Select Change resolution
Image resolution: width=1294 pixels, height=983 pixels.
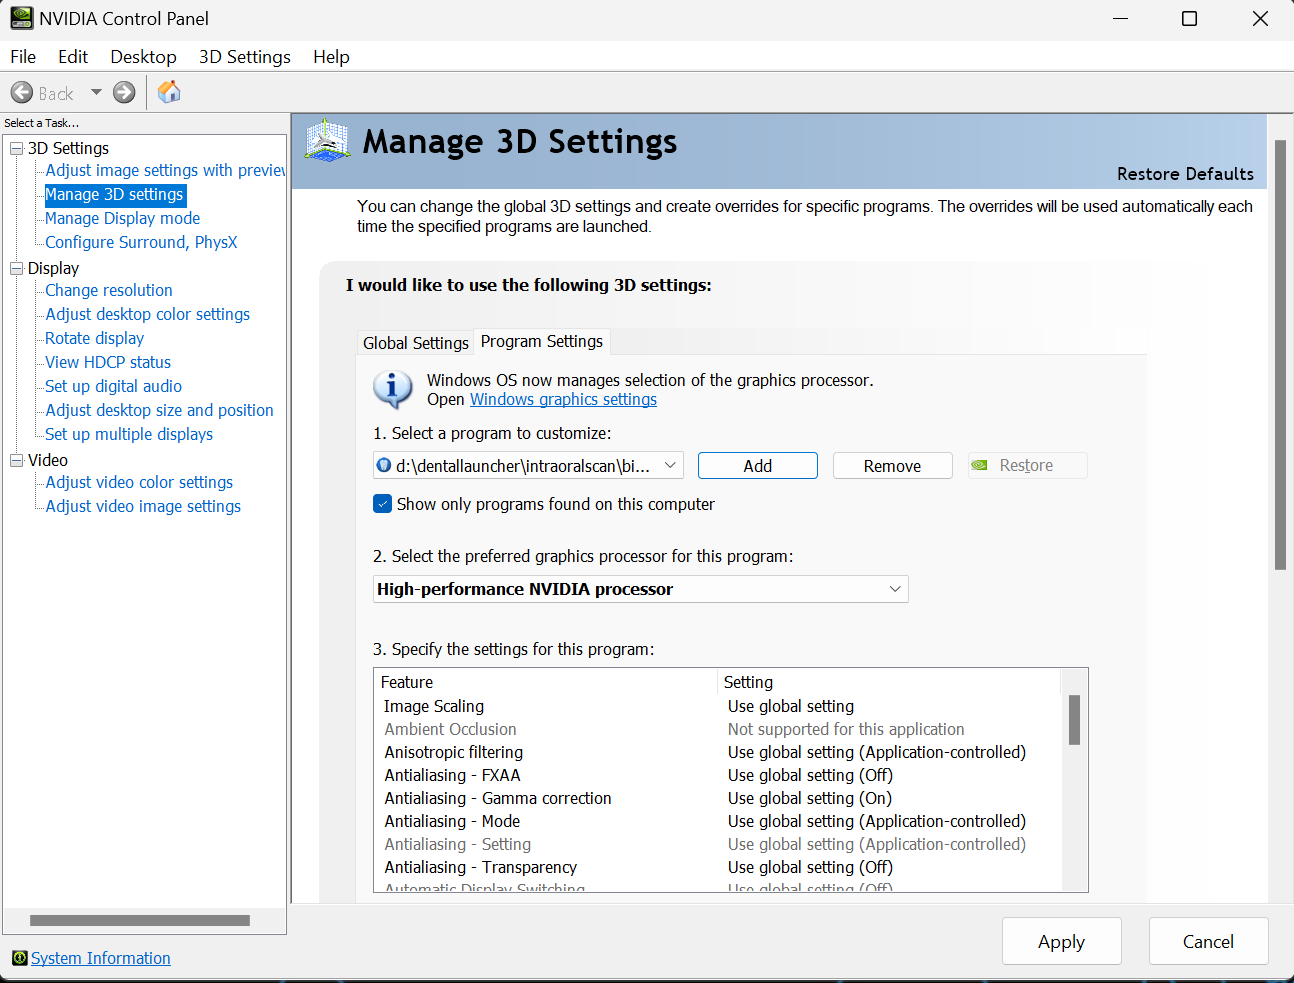click(109, 290)
